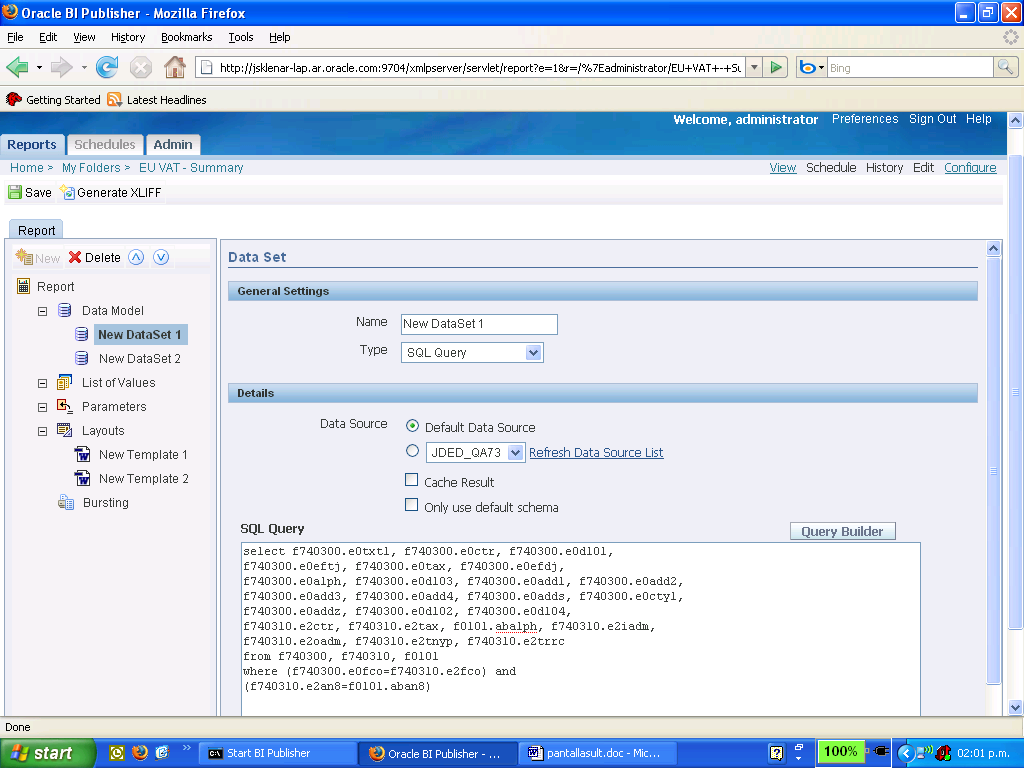
Task: Click the Data Set panel scrollbar thumb
Action: [x=993, y=470]
